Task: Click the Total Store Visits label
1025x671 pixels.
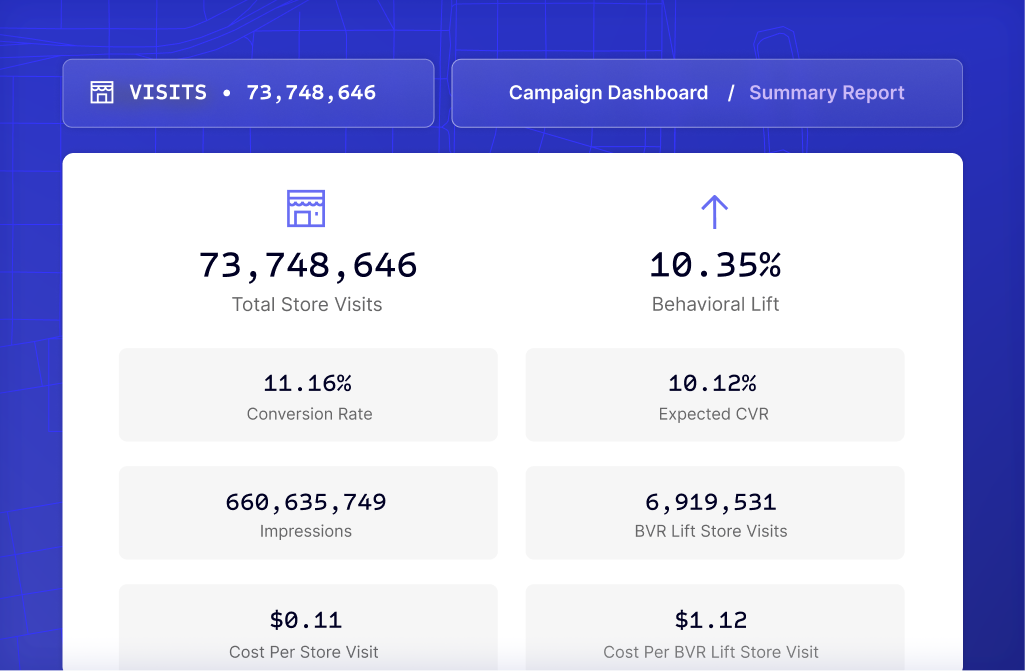Action: tap(307, 304)
